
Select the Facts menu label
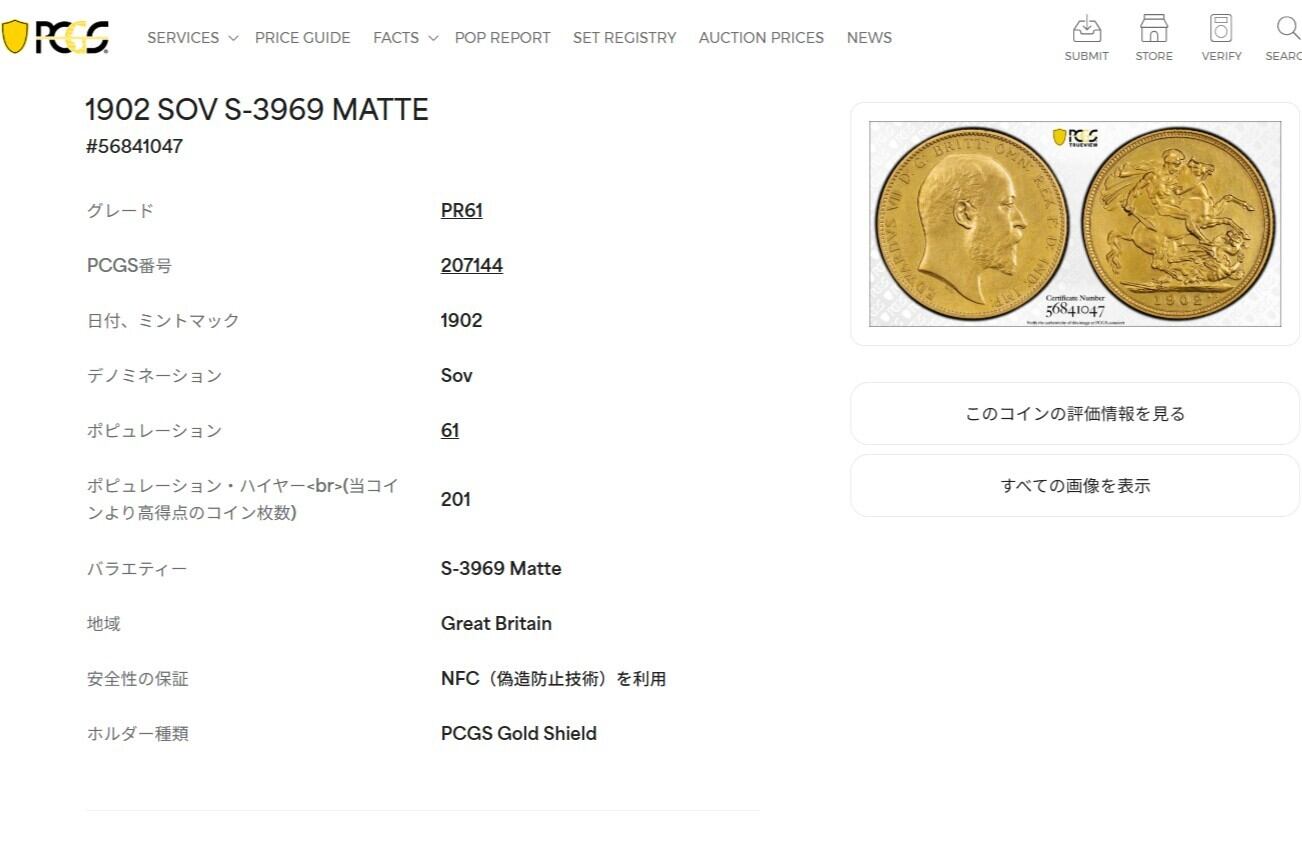396,38
